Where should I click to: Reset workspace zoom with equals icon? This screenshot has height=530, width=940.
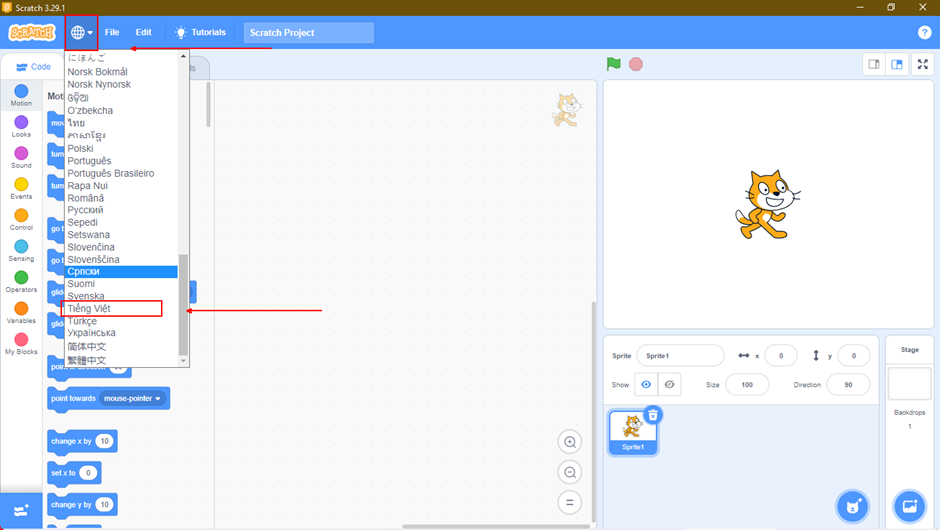coord(570,502)
